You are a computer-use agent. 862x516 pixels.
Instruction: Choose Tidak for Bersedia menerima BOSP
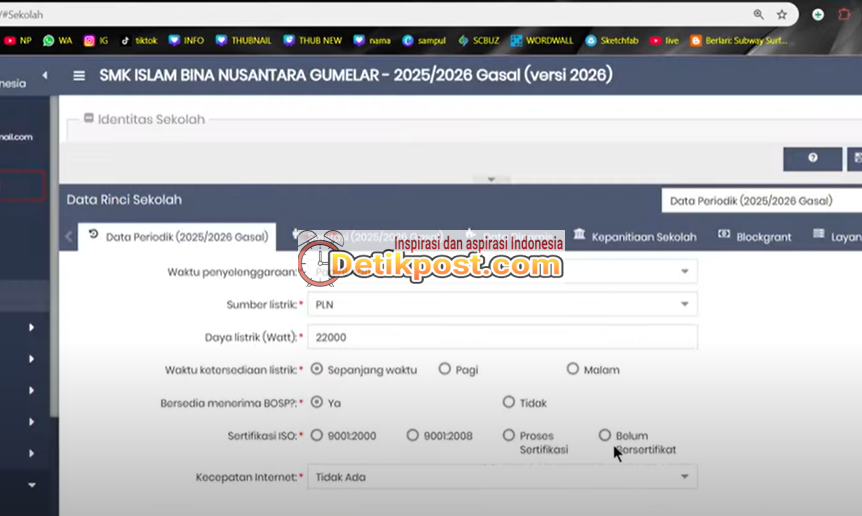[x=509, y=402]
